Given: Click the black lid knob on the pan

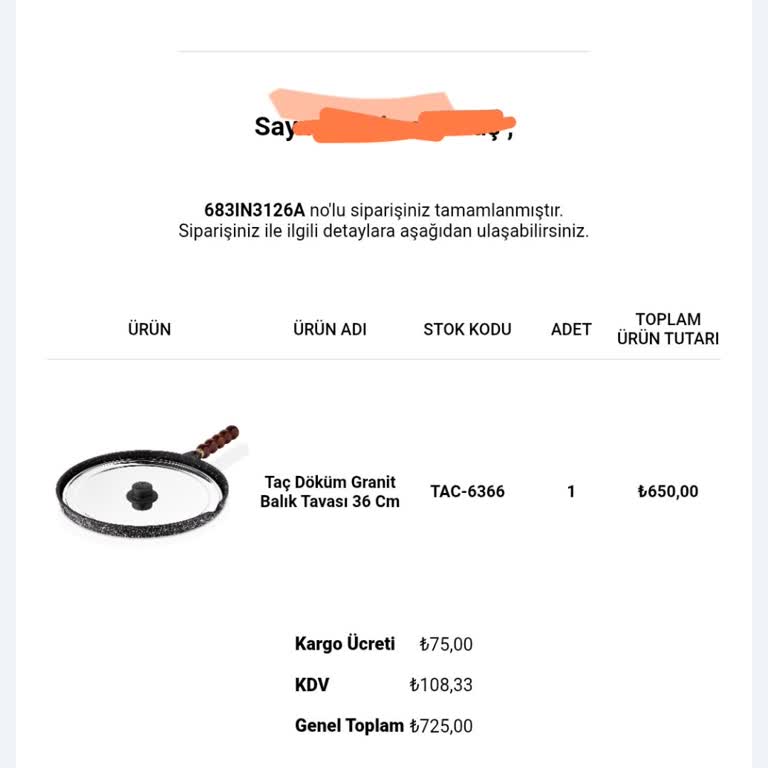Looking at the screenshot, I should click(138, 495).
